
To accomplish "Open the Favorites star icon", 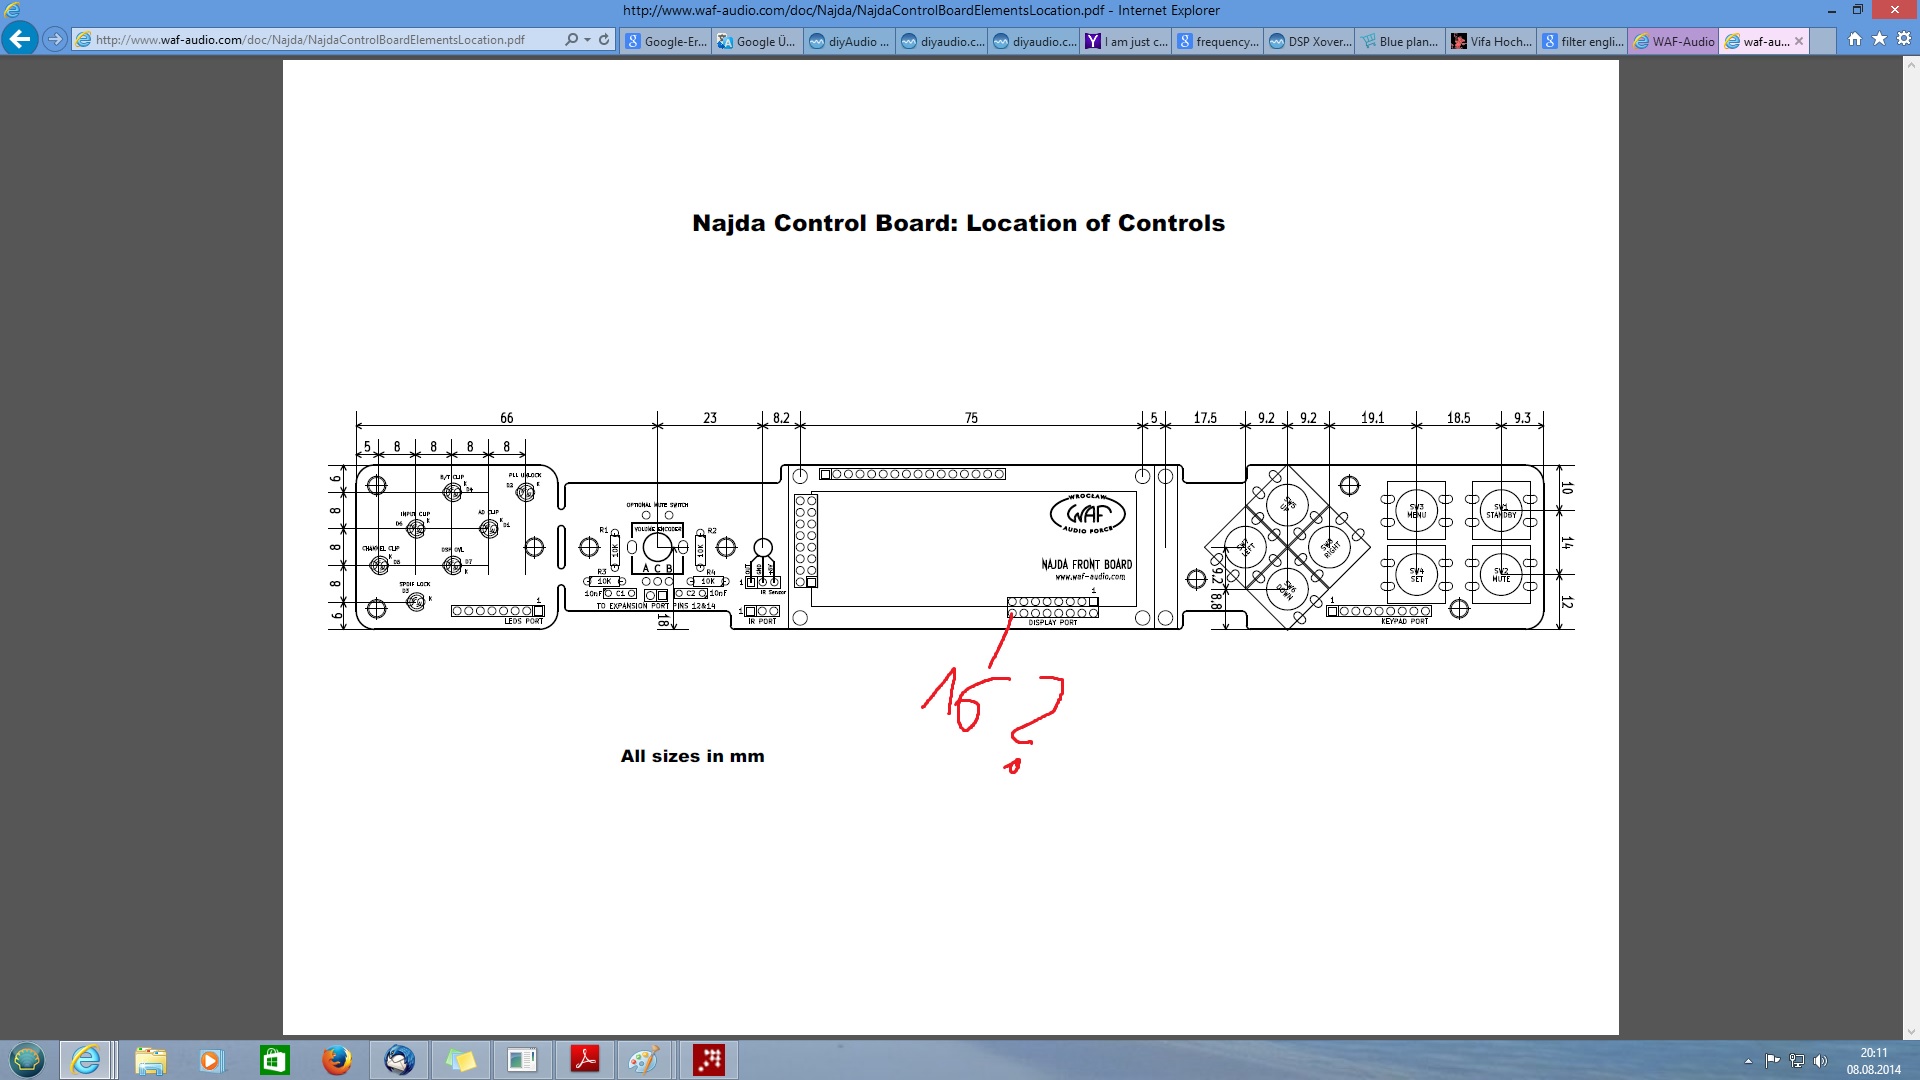I will [1879, 39].
